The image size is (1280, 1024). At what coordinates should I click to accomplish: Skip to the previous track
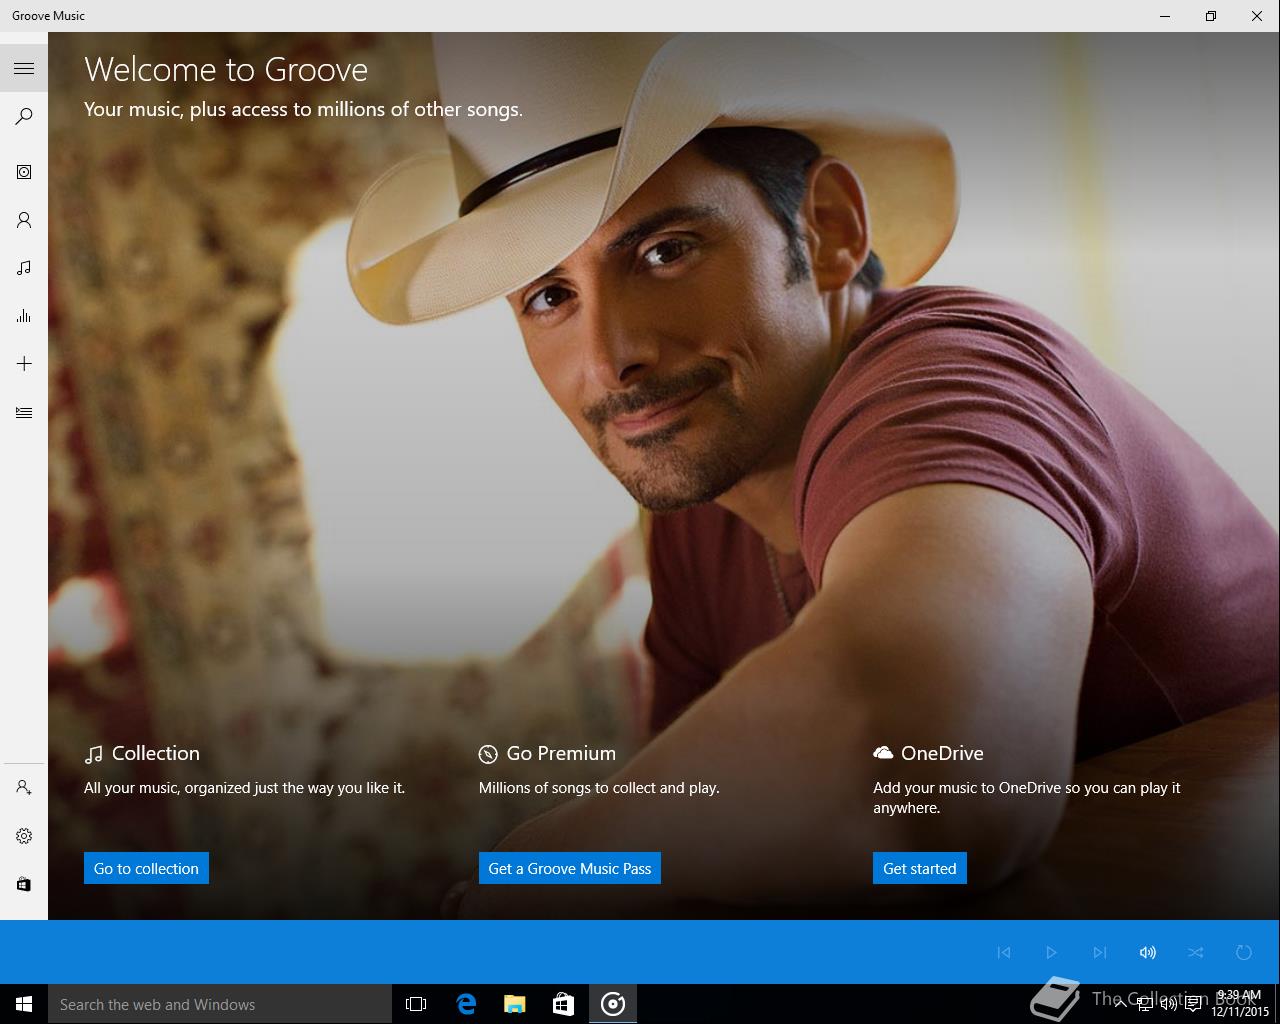click(x=1004, y=952)
